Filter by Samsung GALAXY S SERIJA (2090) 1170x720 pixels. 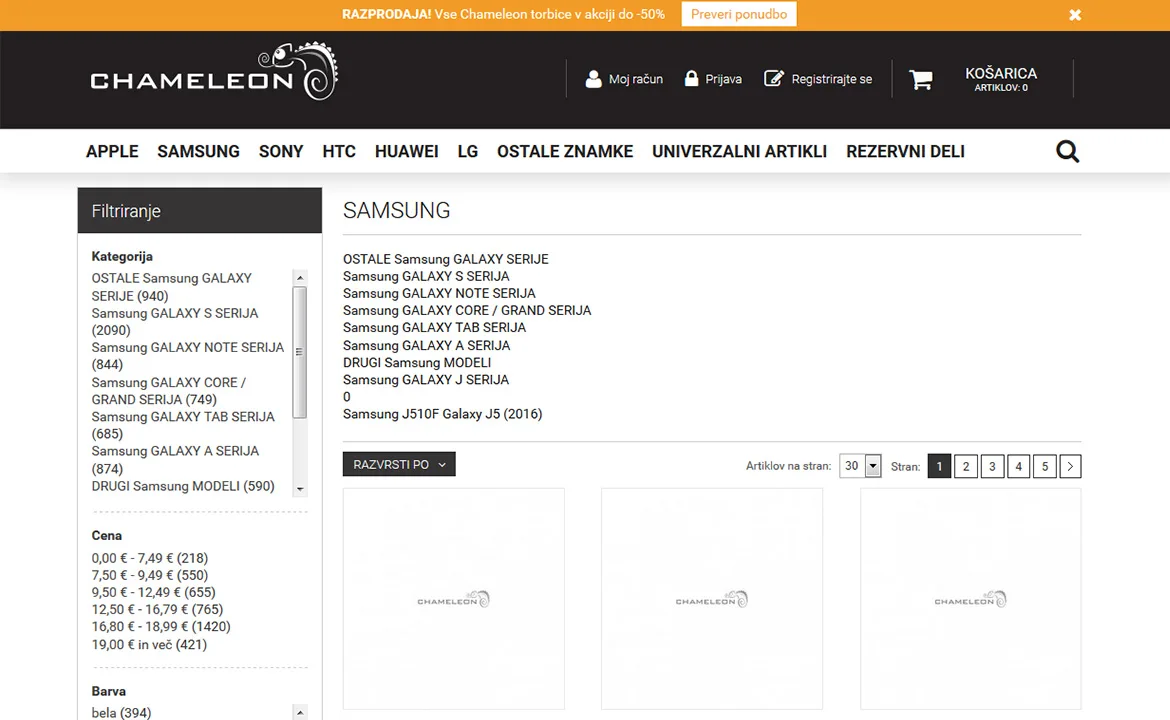tap(175, 322)
